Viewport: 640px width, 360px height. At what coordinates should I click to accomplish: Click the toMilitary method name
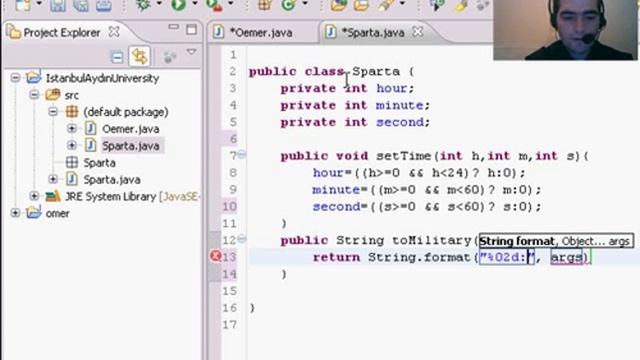point(432,240)
